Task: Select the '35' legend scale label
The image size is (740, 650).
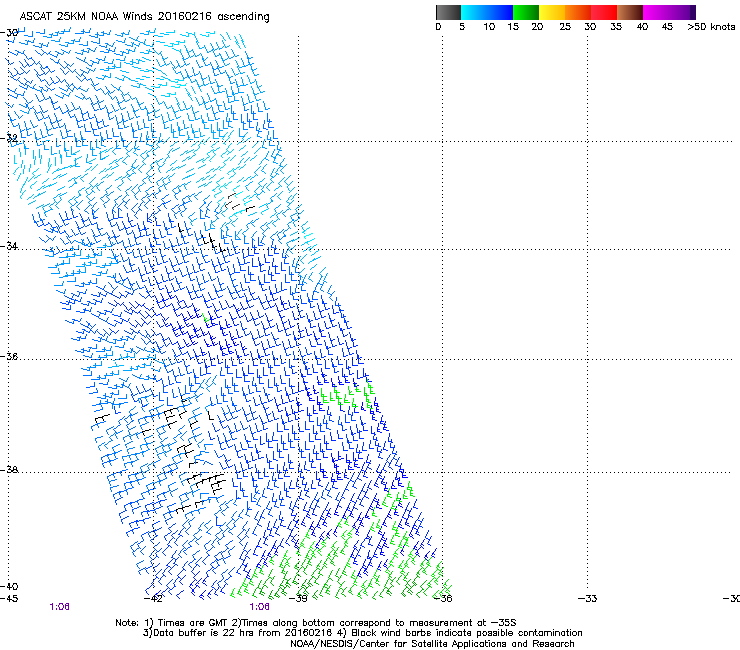Action: (x=616, y=27)
